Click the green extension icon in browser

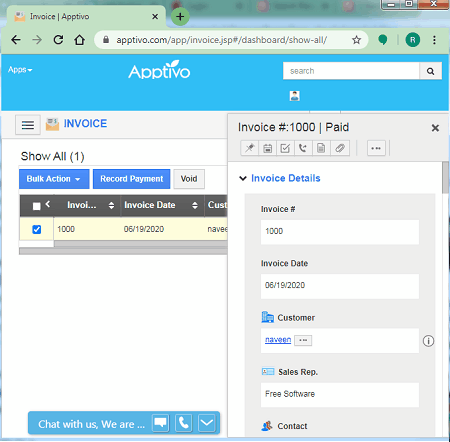383,40
